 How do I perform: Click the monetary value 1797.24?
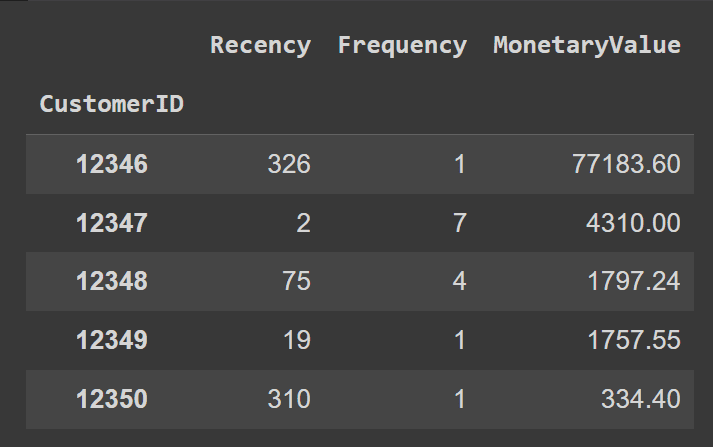coord(634,281)
